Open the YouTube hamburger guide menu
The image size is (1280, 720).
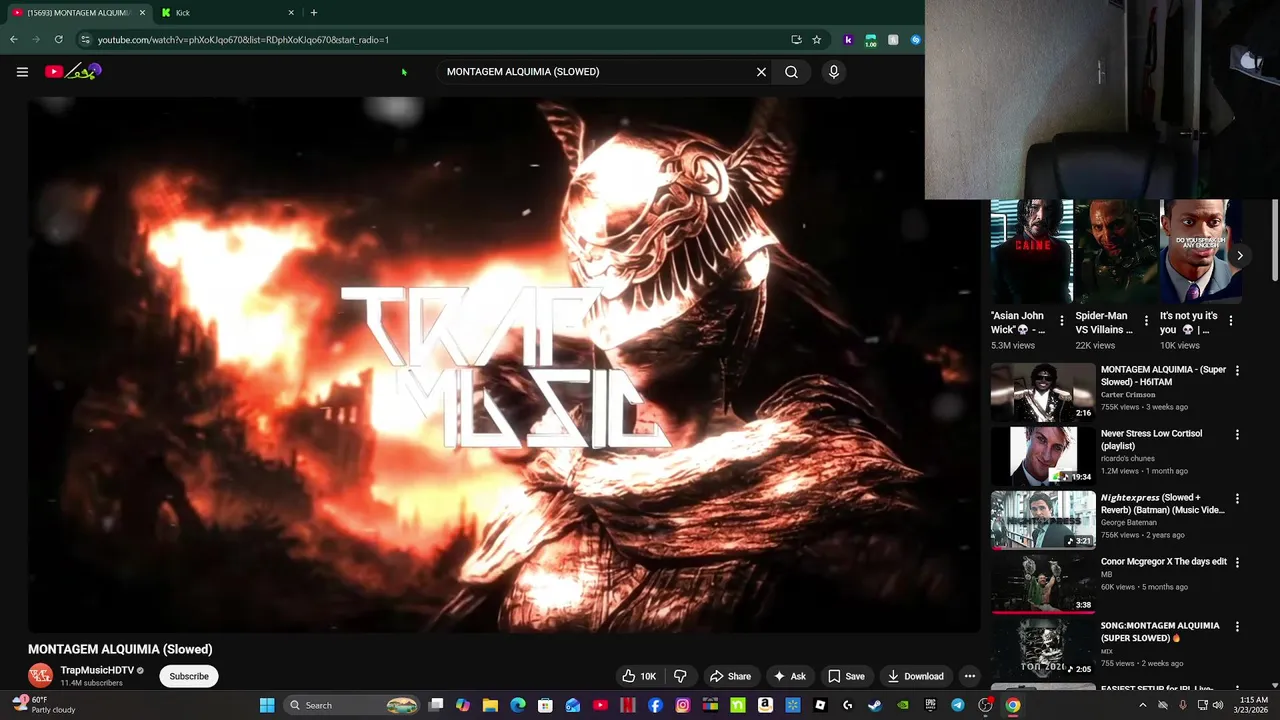22,72
